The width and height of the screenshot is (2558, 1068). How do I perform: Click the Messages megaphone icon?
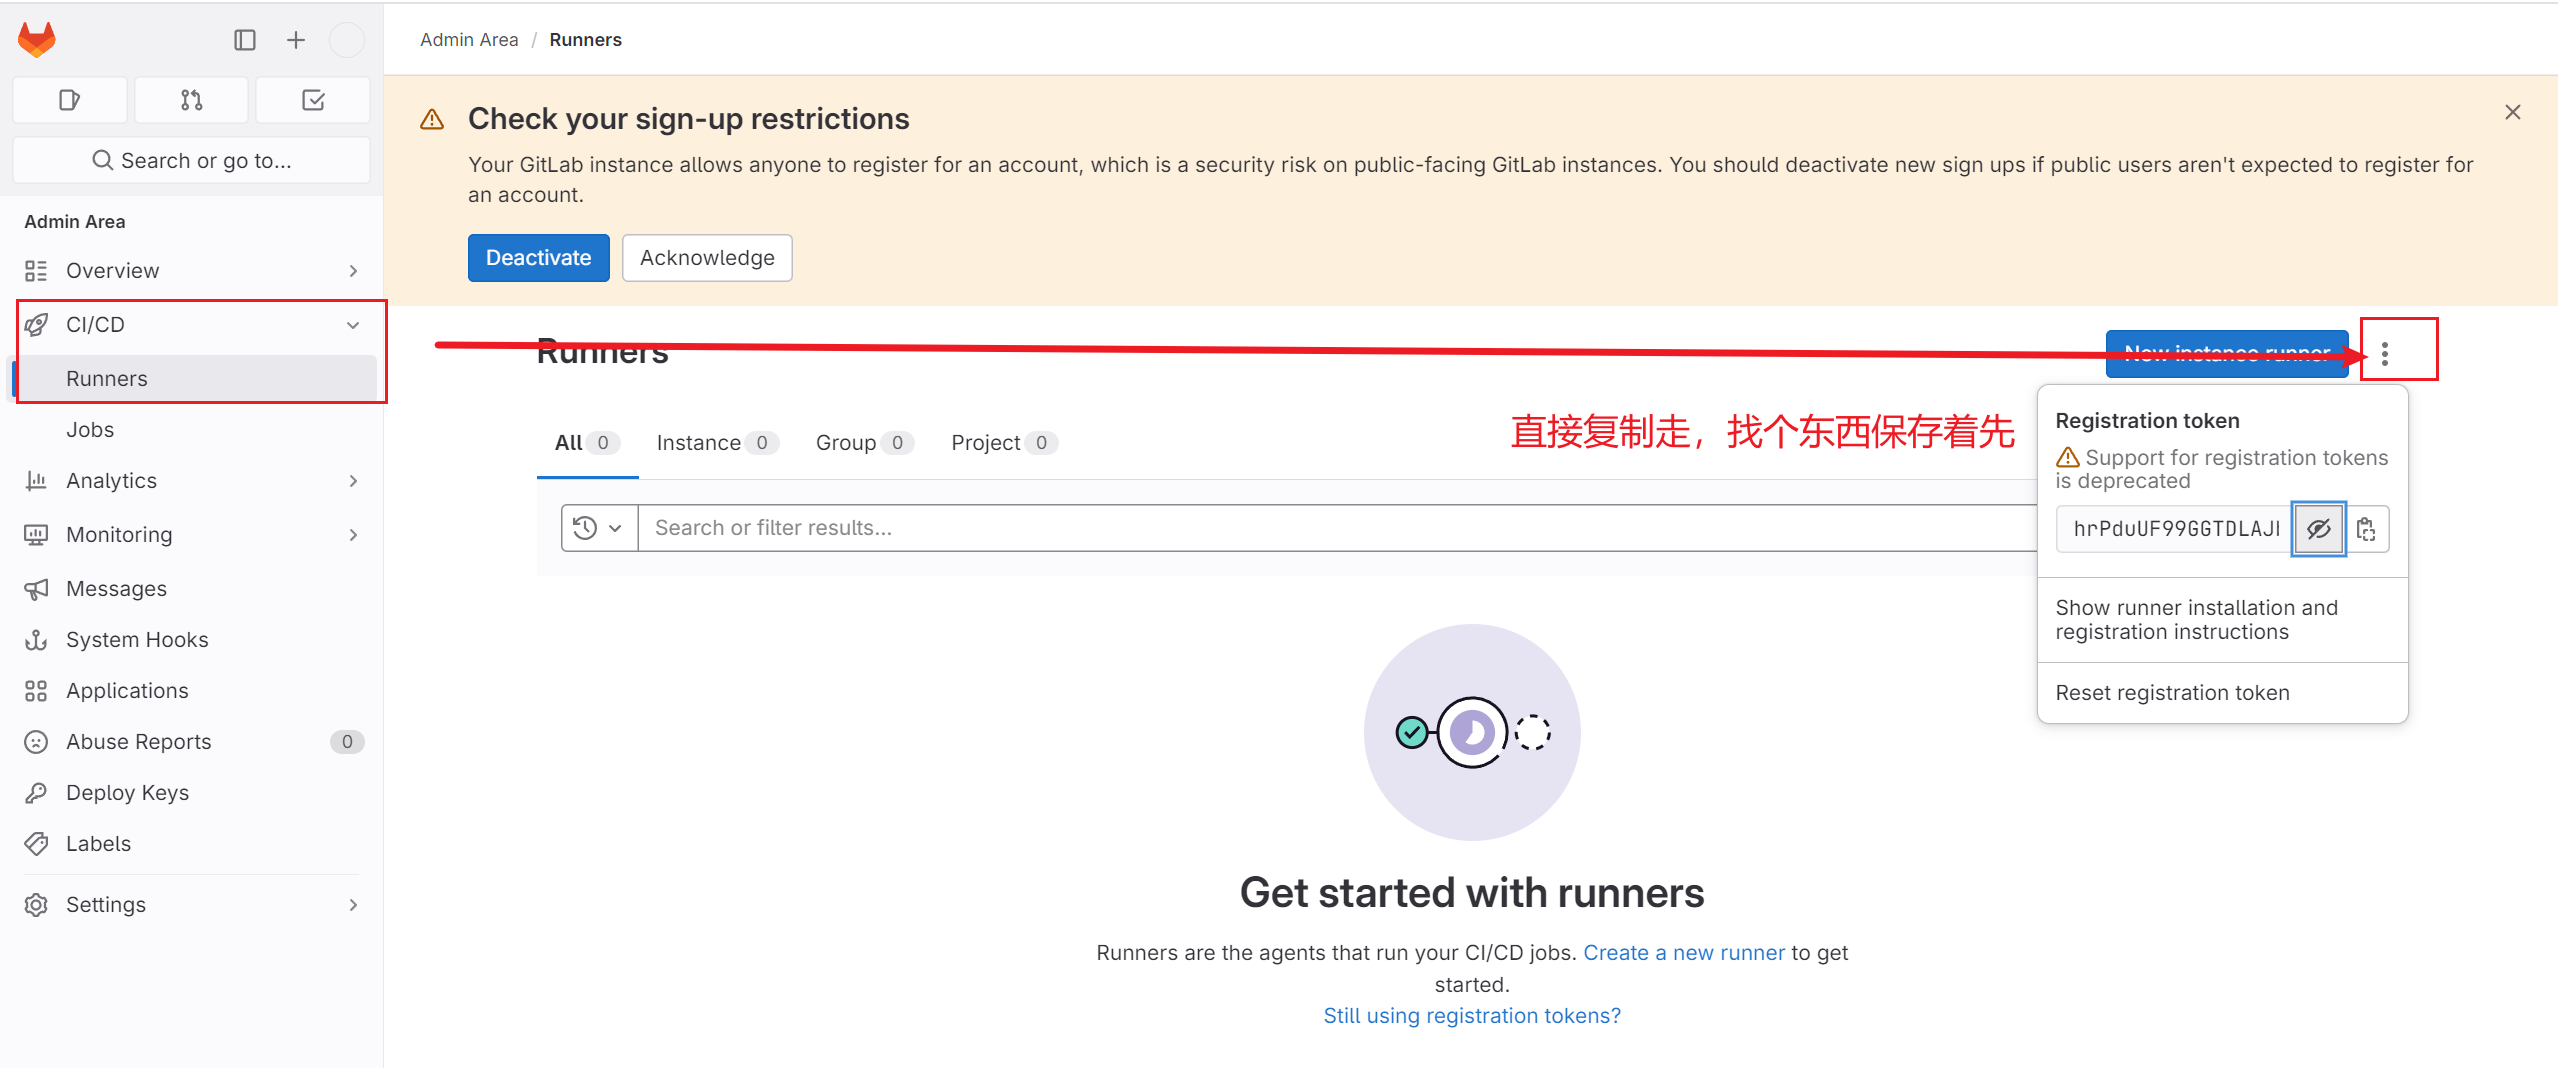(36, 589)
